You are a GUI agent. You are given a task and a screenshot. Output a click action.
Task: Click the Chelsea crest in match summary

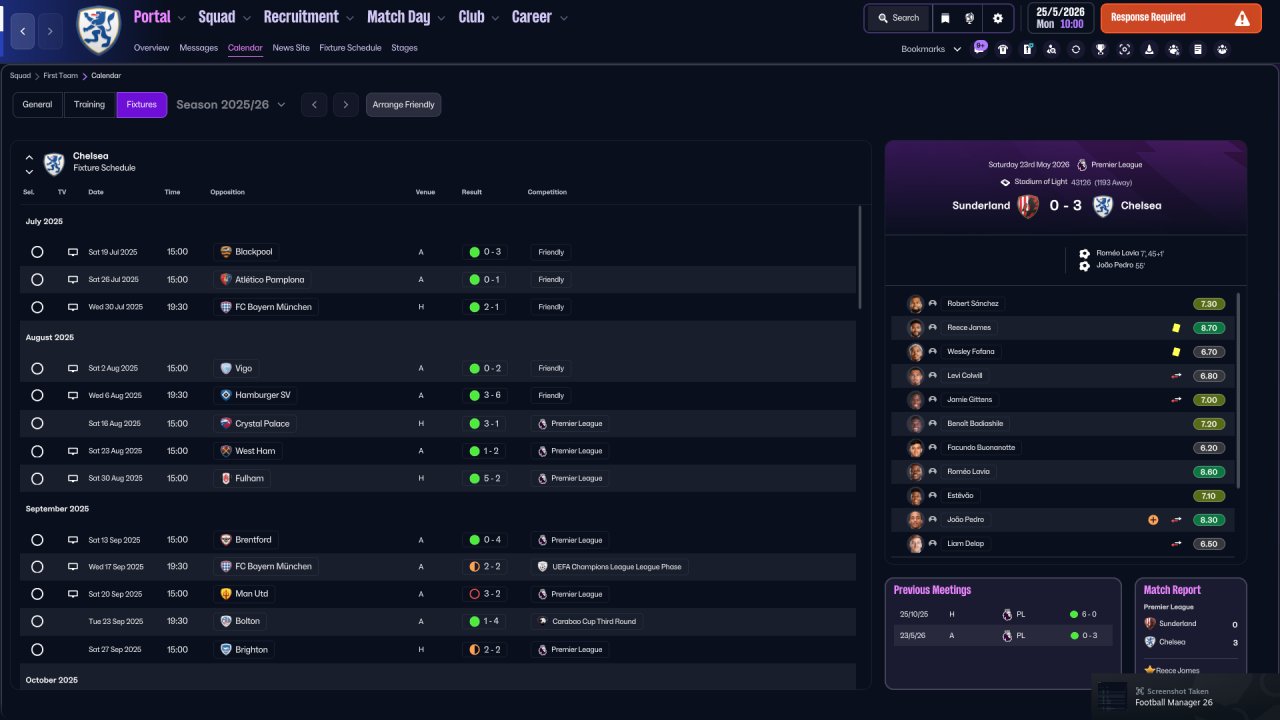[1103, 206]
